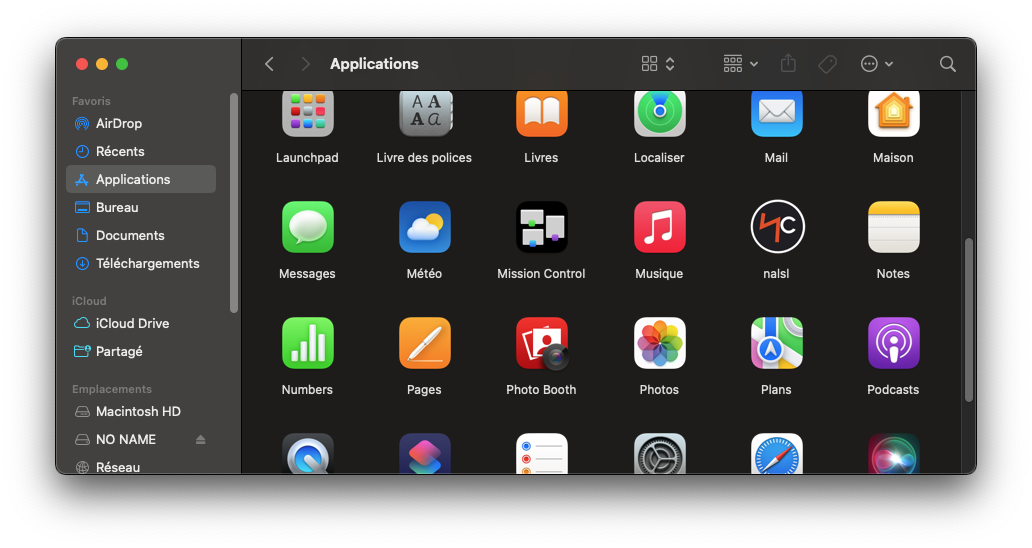
Task: Select the Podcasts app icon
Action: pyautogui.click(x=894, y=343)
